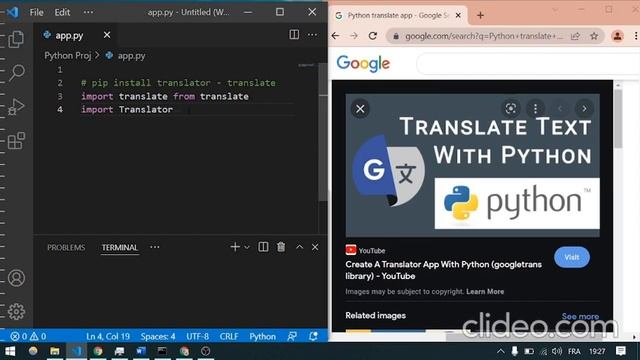The height and width of the screenshot is (360, 640).
Task: Select the app.py editor tab
Action: point(69,36)
